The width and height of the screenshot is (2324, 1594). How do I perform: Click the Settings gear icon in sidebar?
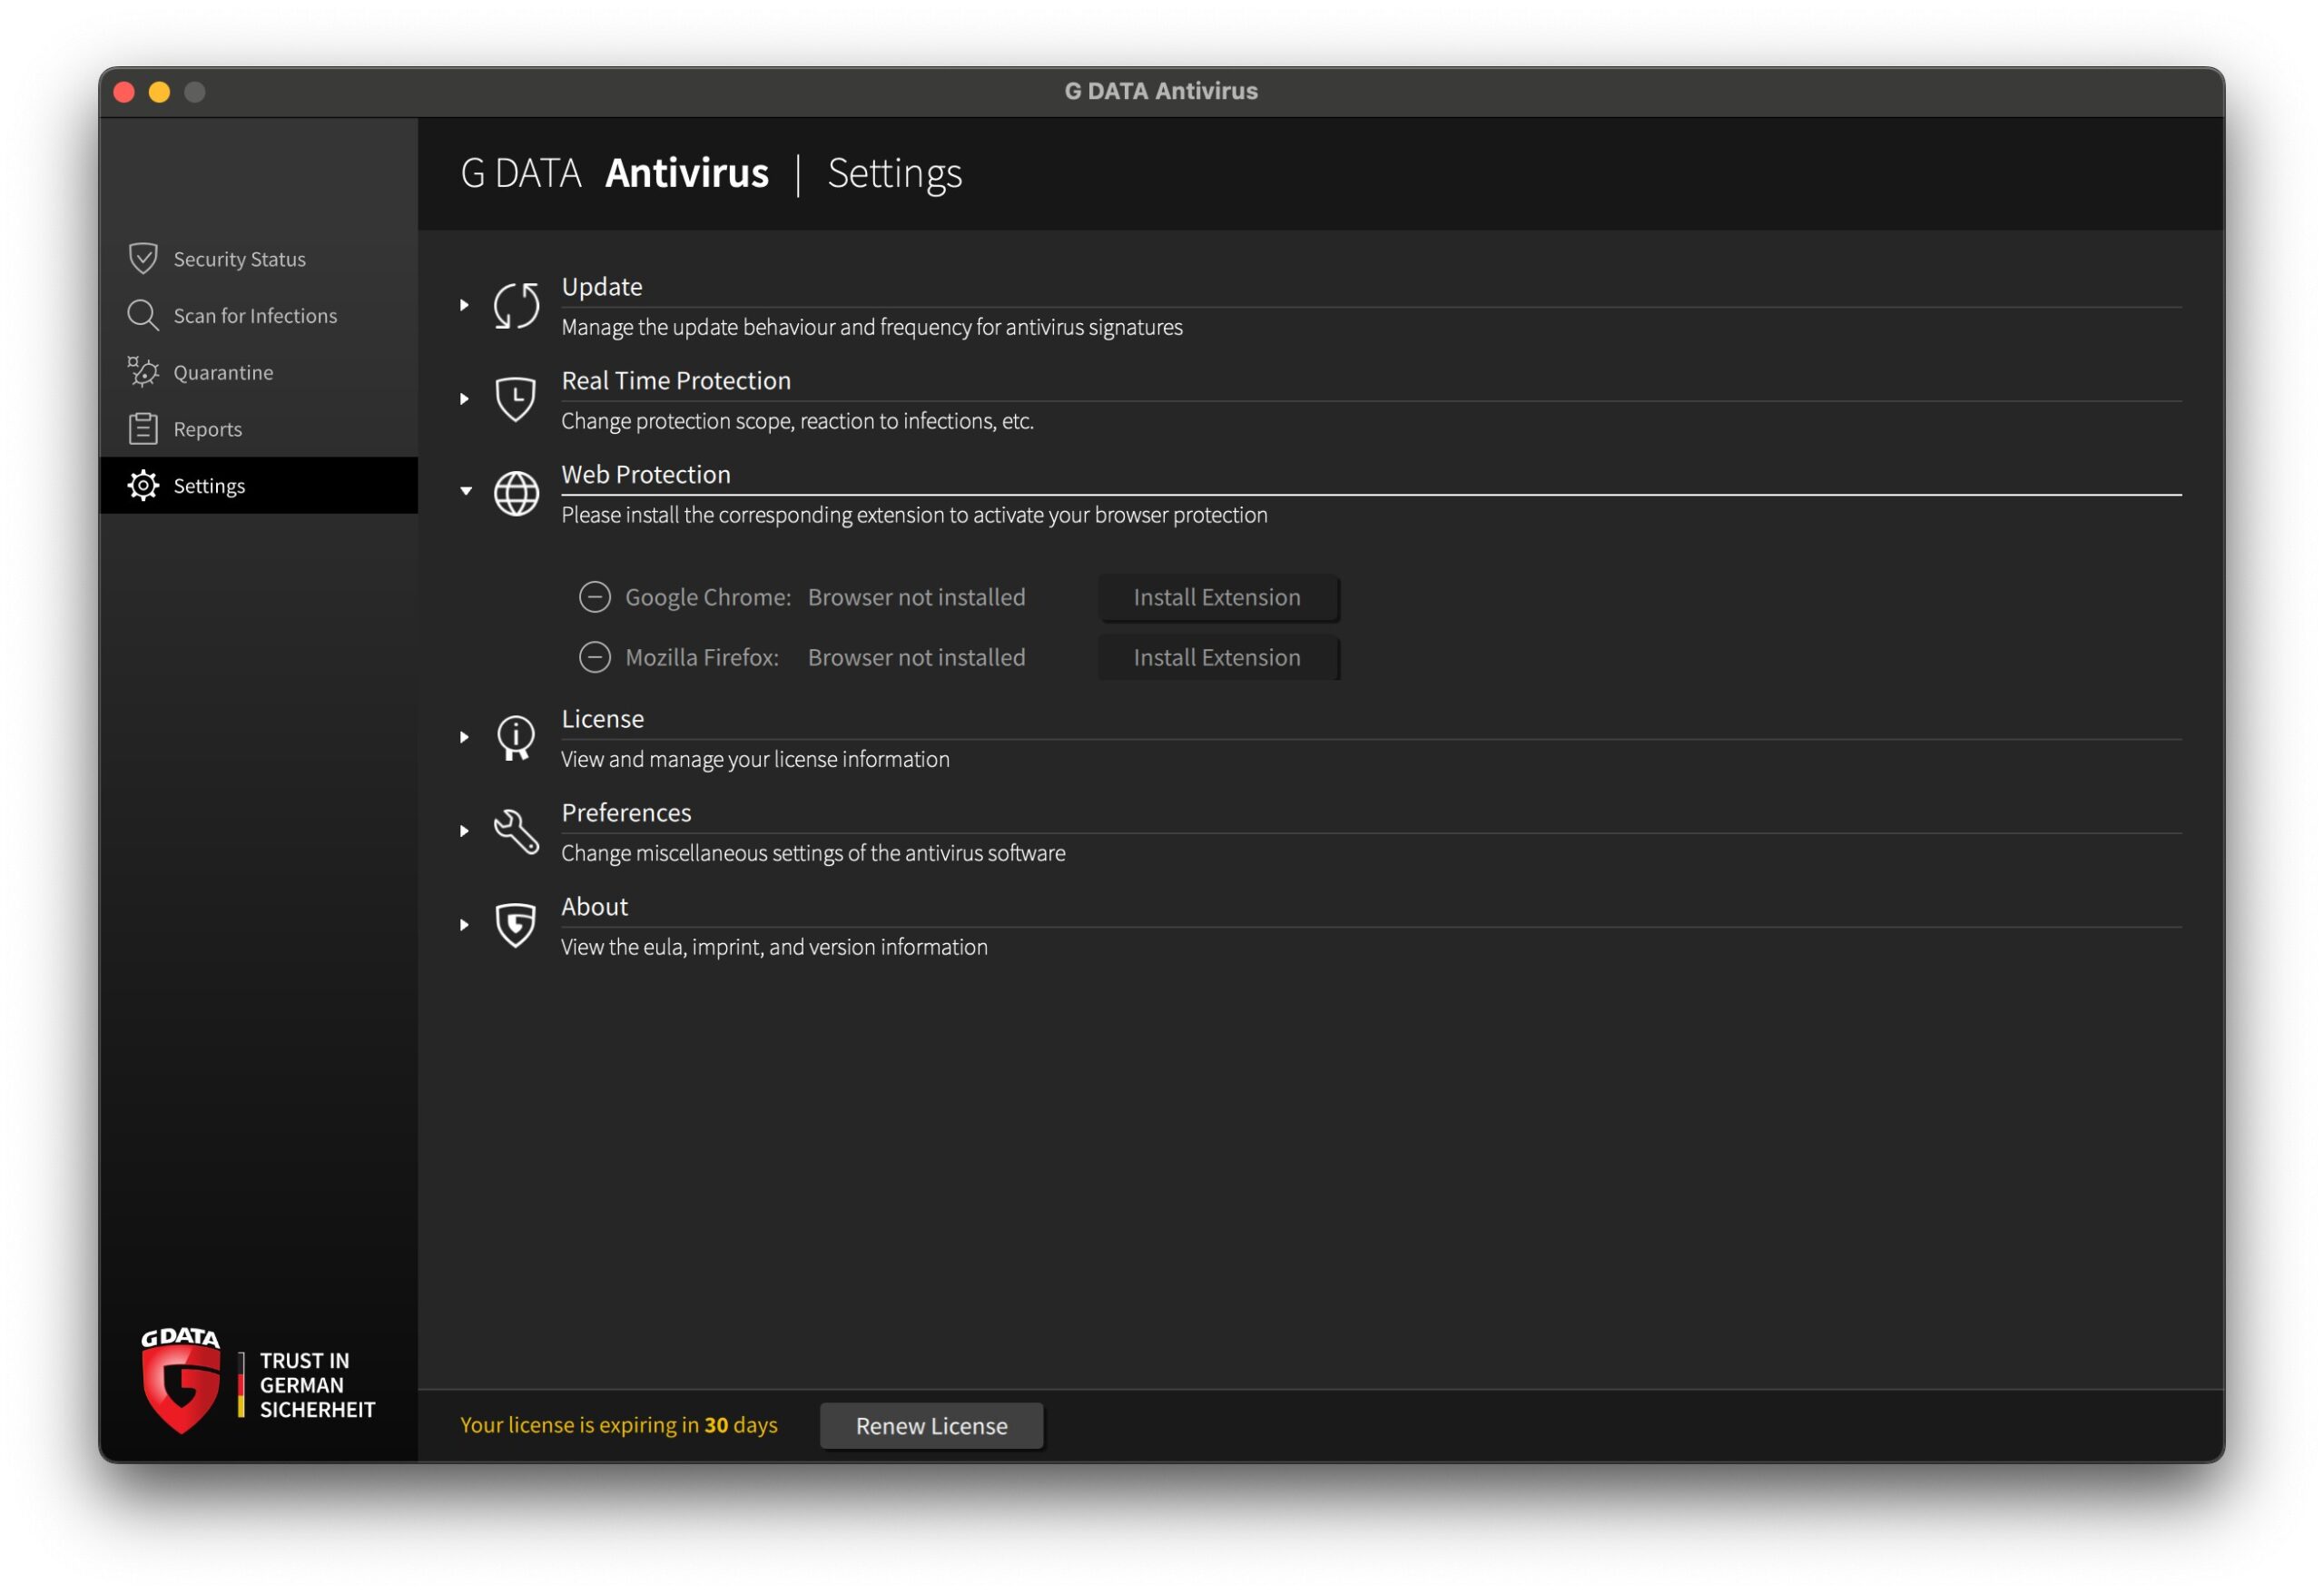point(143,485)
